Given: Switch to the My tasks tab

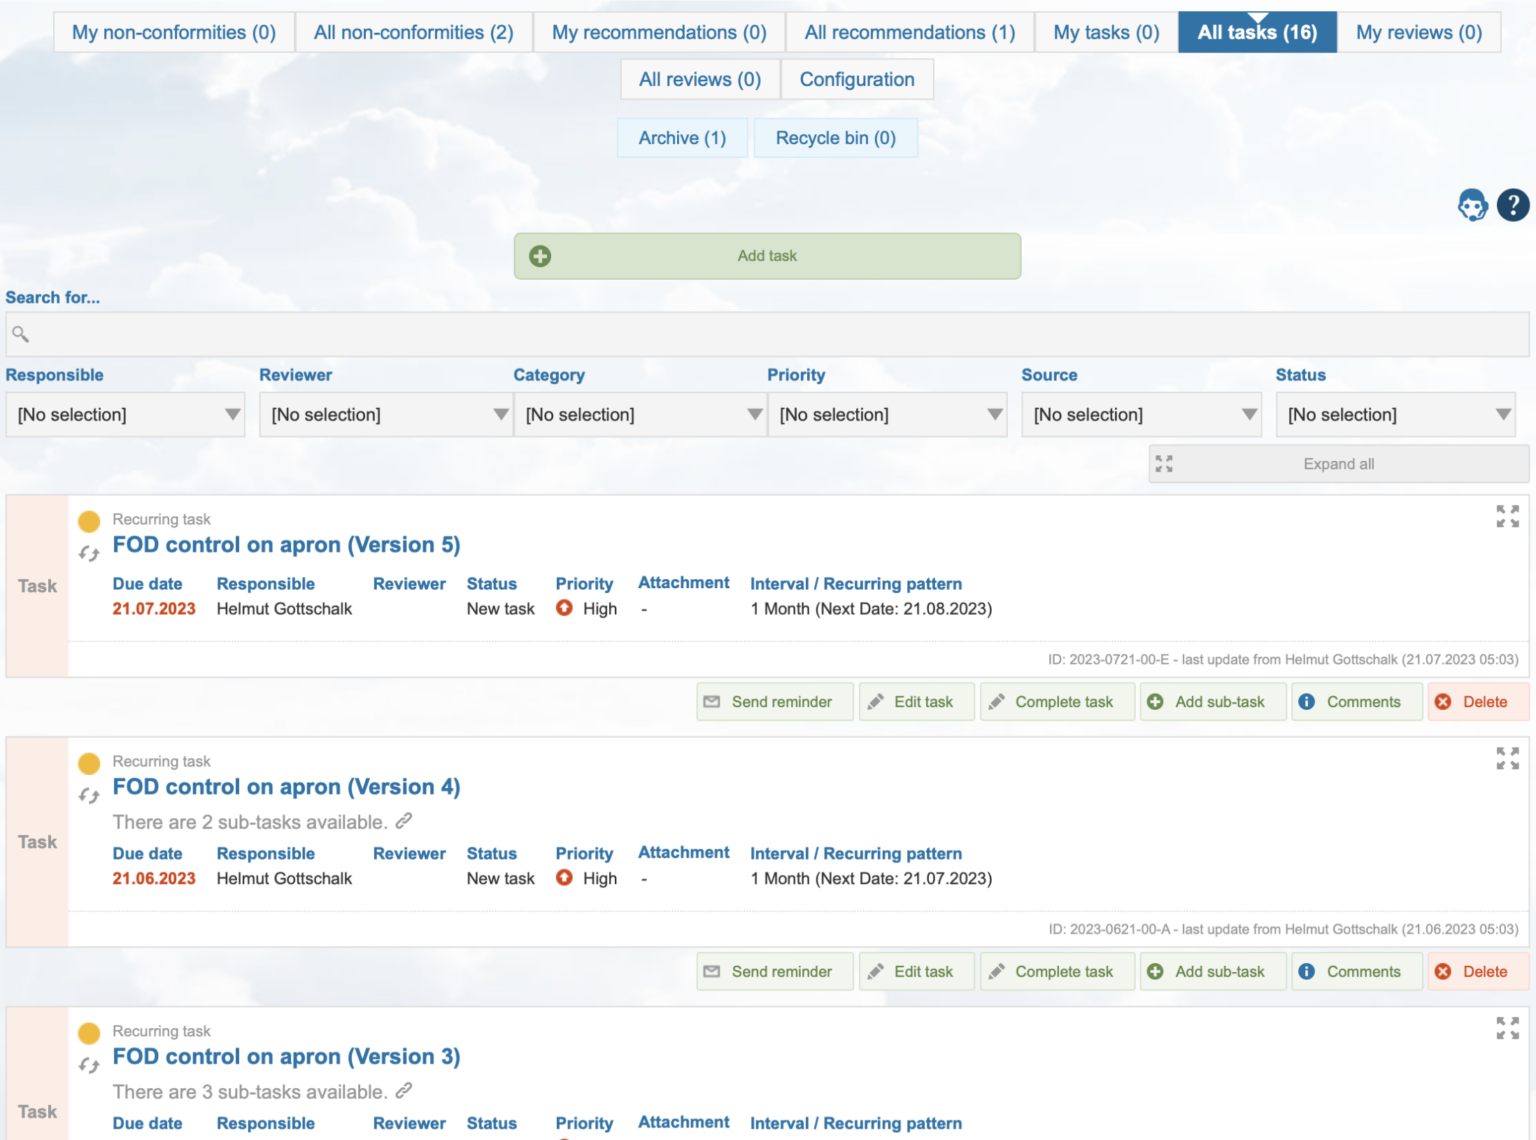Looking at the screenshot, I should (x=1105, y=32).
